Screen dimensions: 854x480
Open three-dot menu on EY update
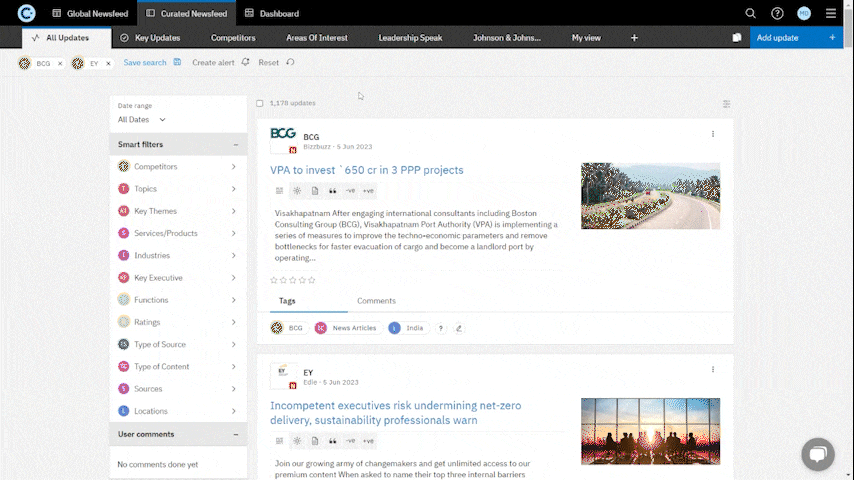pyautogui.click(x=713, y=369)
